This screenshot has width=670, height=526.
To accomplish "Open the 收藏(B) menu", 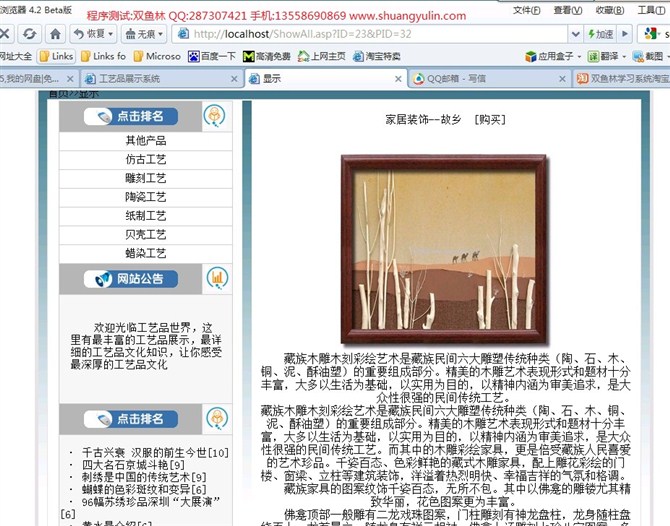I will (x=610, y=10).
